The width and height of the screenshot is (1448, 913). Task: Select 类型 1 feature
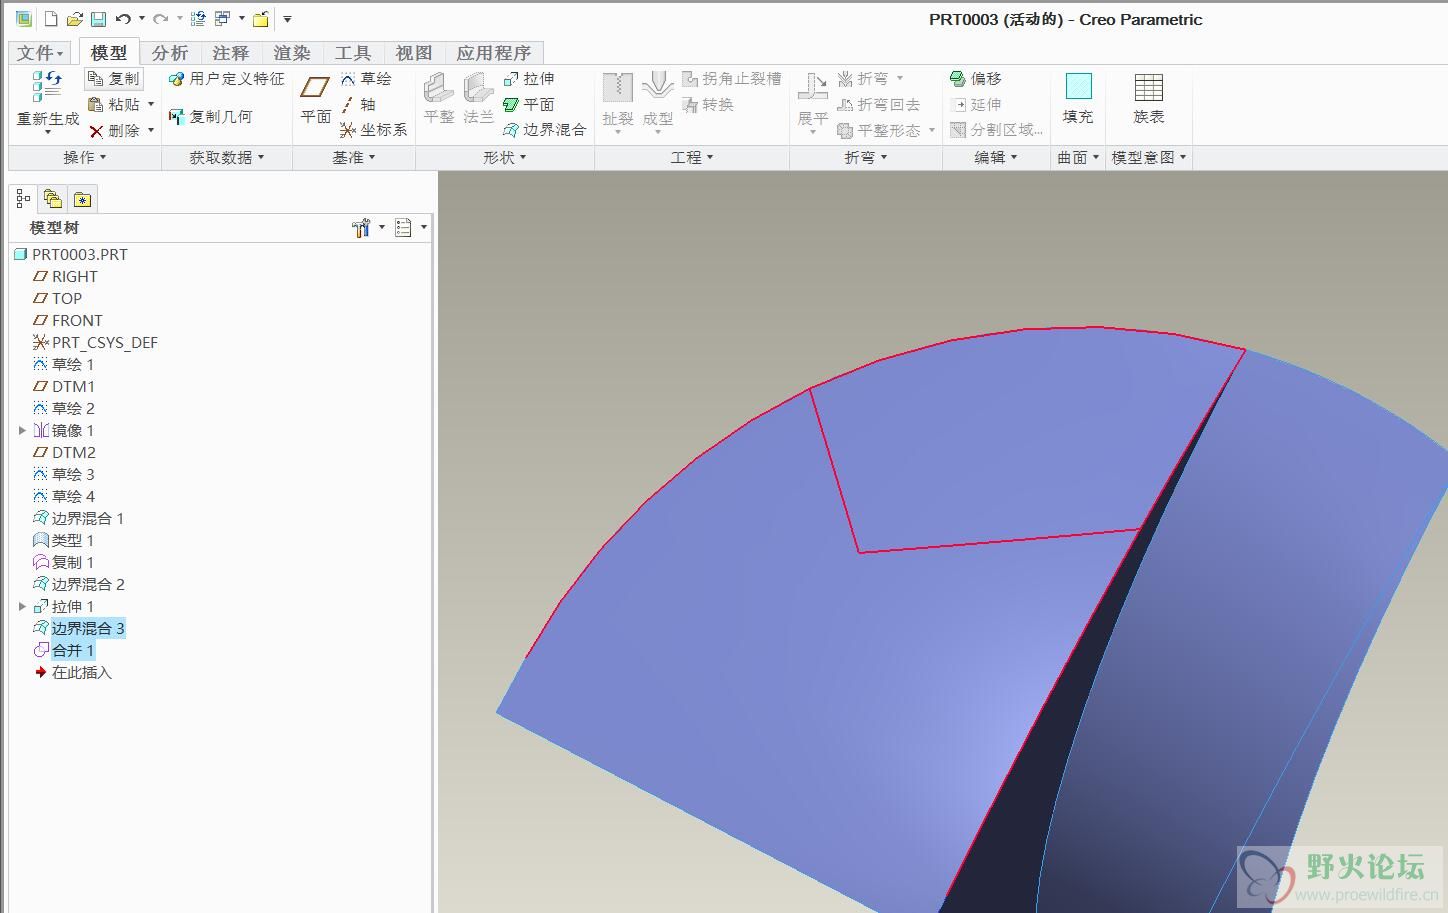tap(64, 540)
